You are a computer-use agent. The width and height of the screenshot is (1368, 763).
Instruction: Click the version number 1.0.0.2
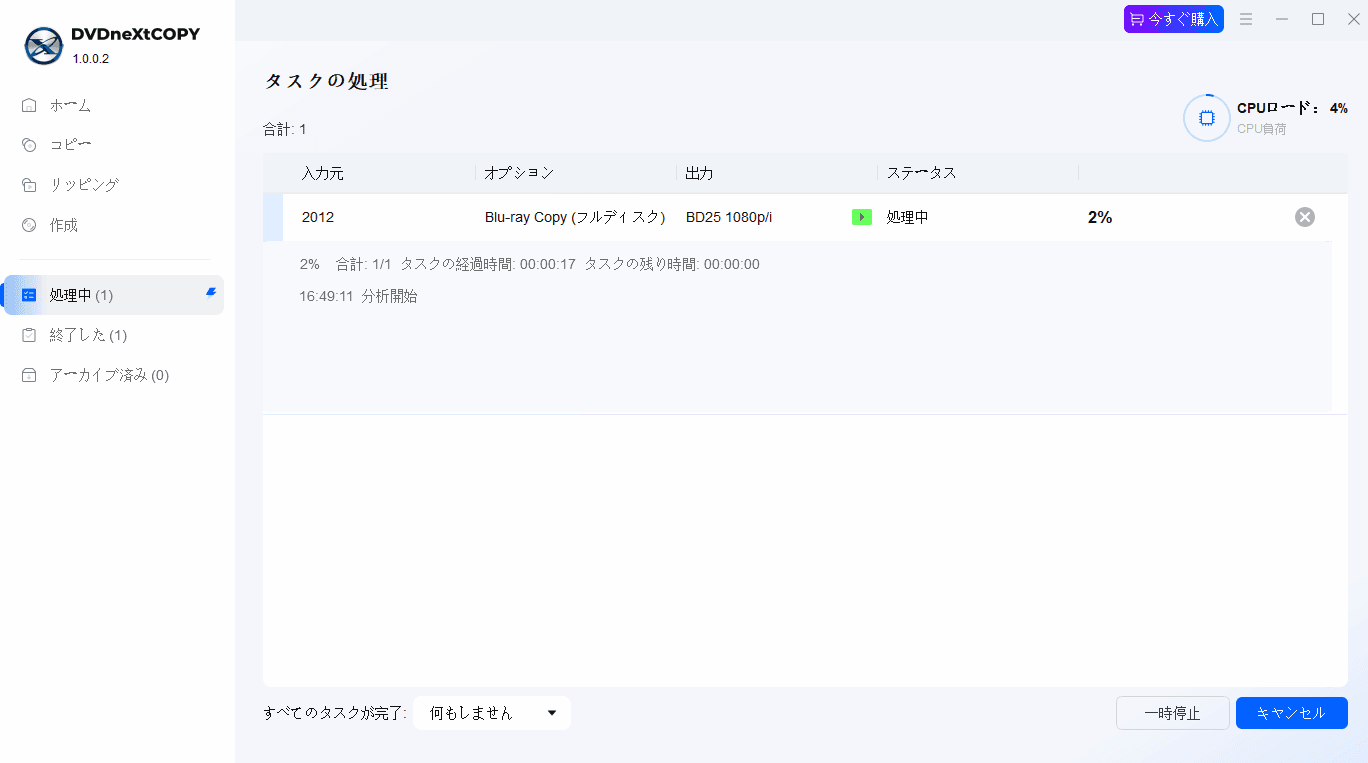(90, 58)
